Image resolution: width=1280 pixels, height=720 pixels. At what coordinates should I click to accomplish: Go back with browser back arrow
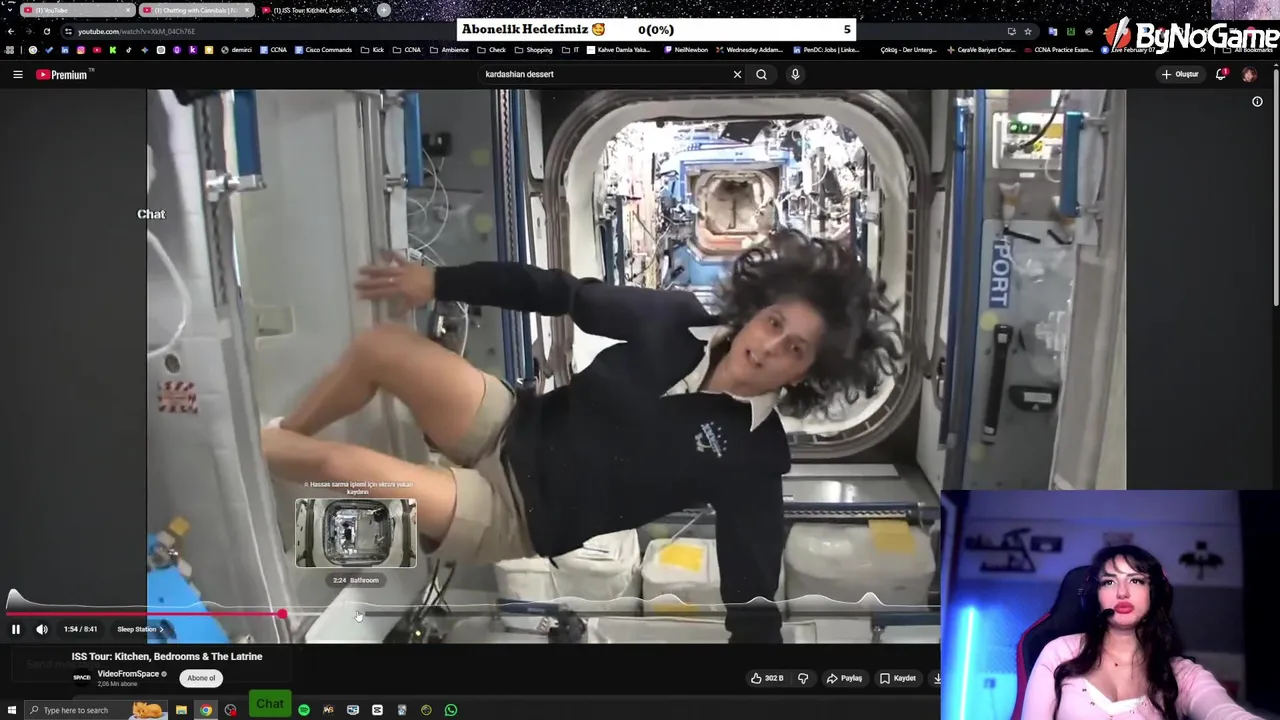pyautogui.click(x=11, y=31)
